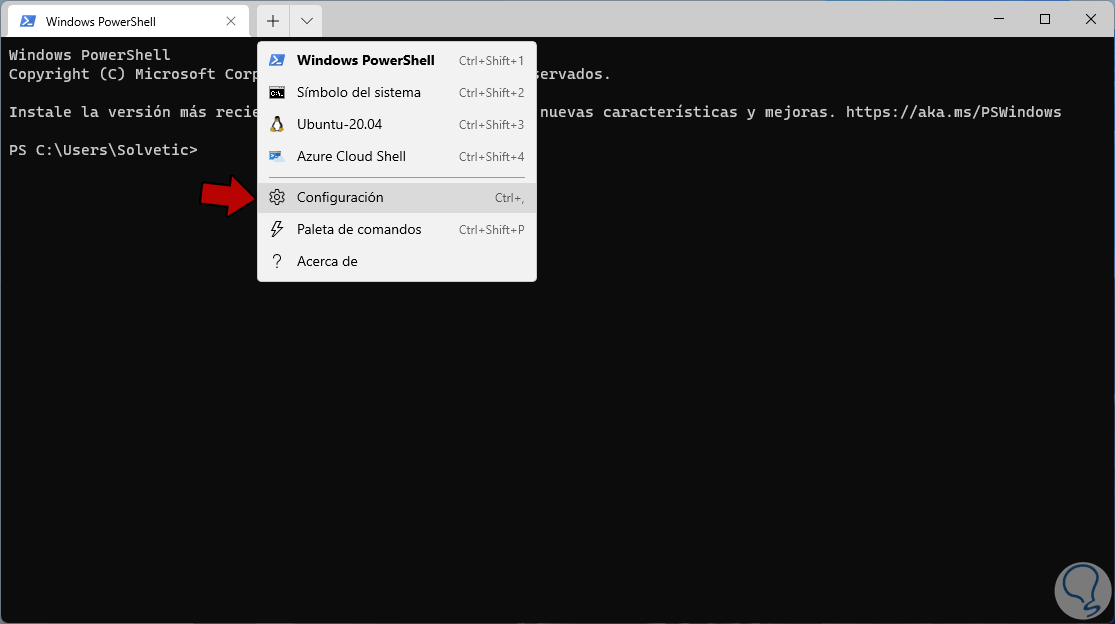
Task: Click the question mark Acerca de icon
Action: click(x=277, y=262)
